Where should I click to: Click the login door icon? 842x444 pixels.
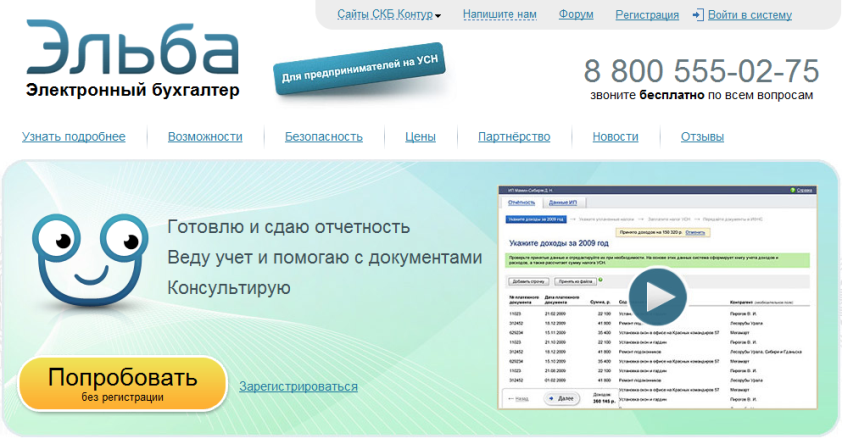click(698, 15)
